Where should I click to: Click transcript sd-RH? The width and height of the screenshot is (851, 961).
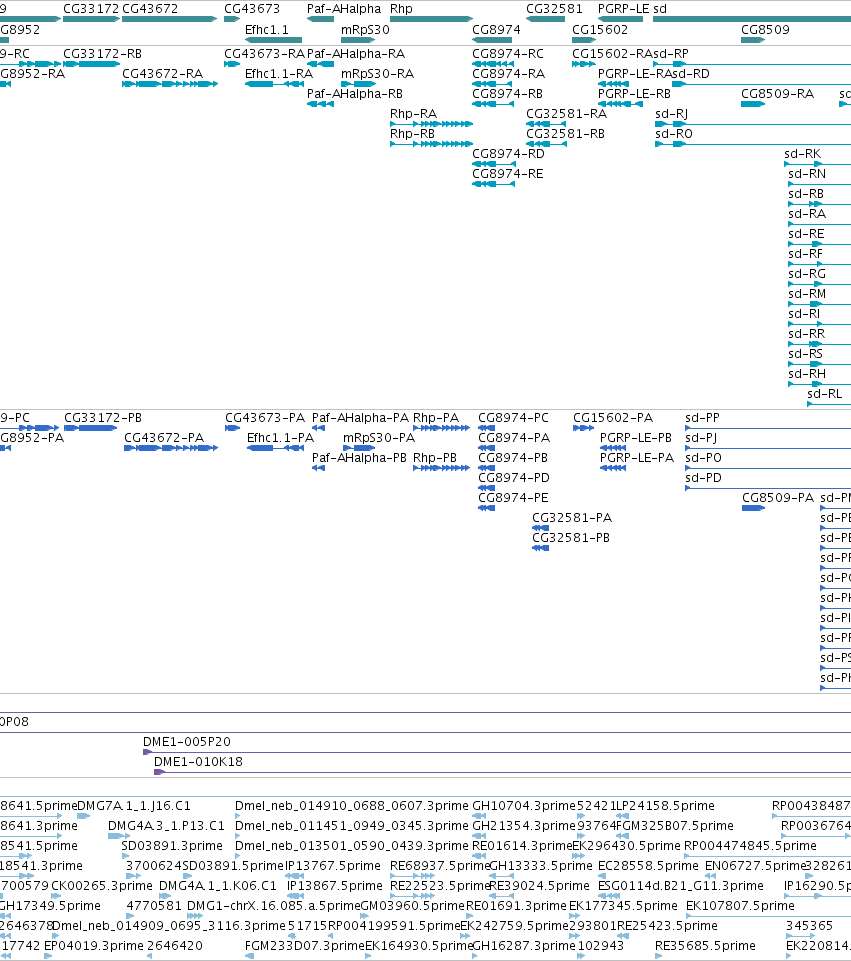[x=807, y=374]
